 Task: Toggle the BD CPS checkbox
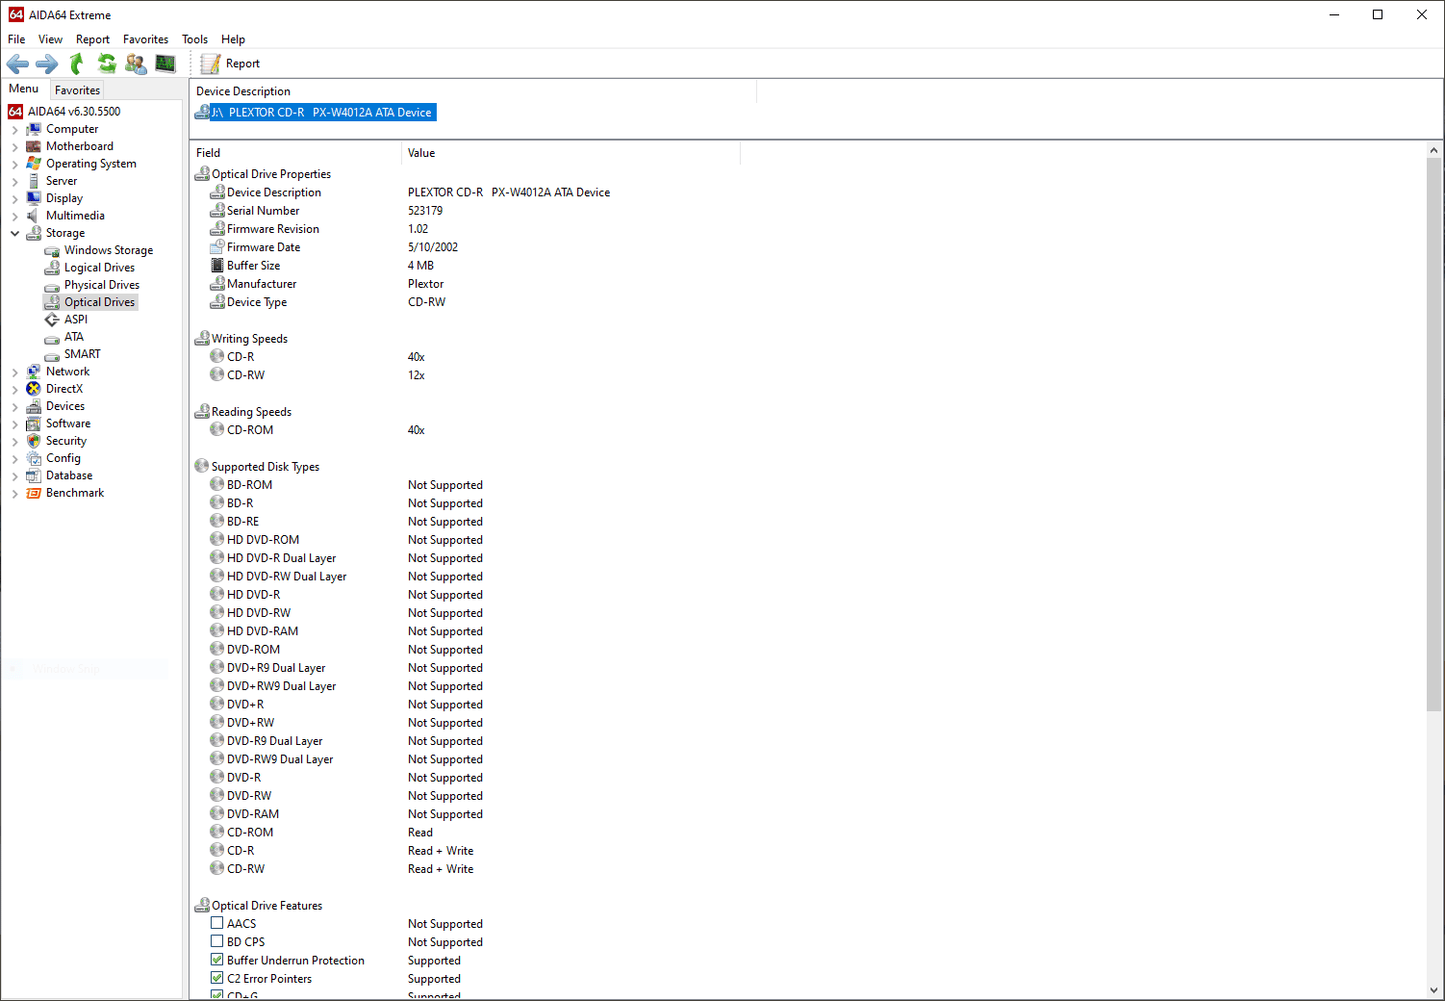click(x=217, y=942)
